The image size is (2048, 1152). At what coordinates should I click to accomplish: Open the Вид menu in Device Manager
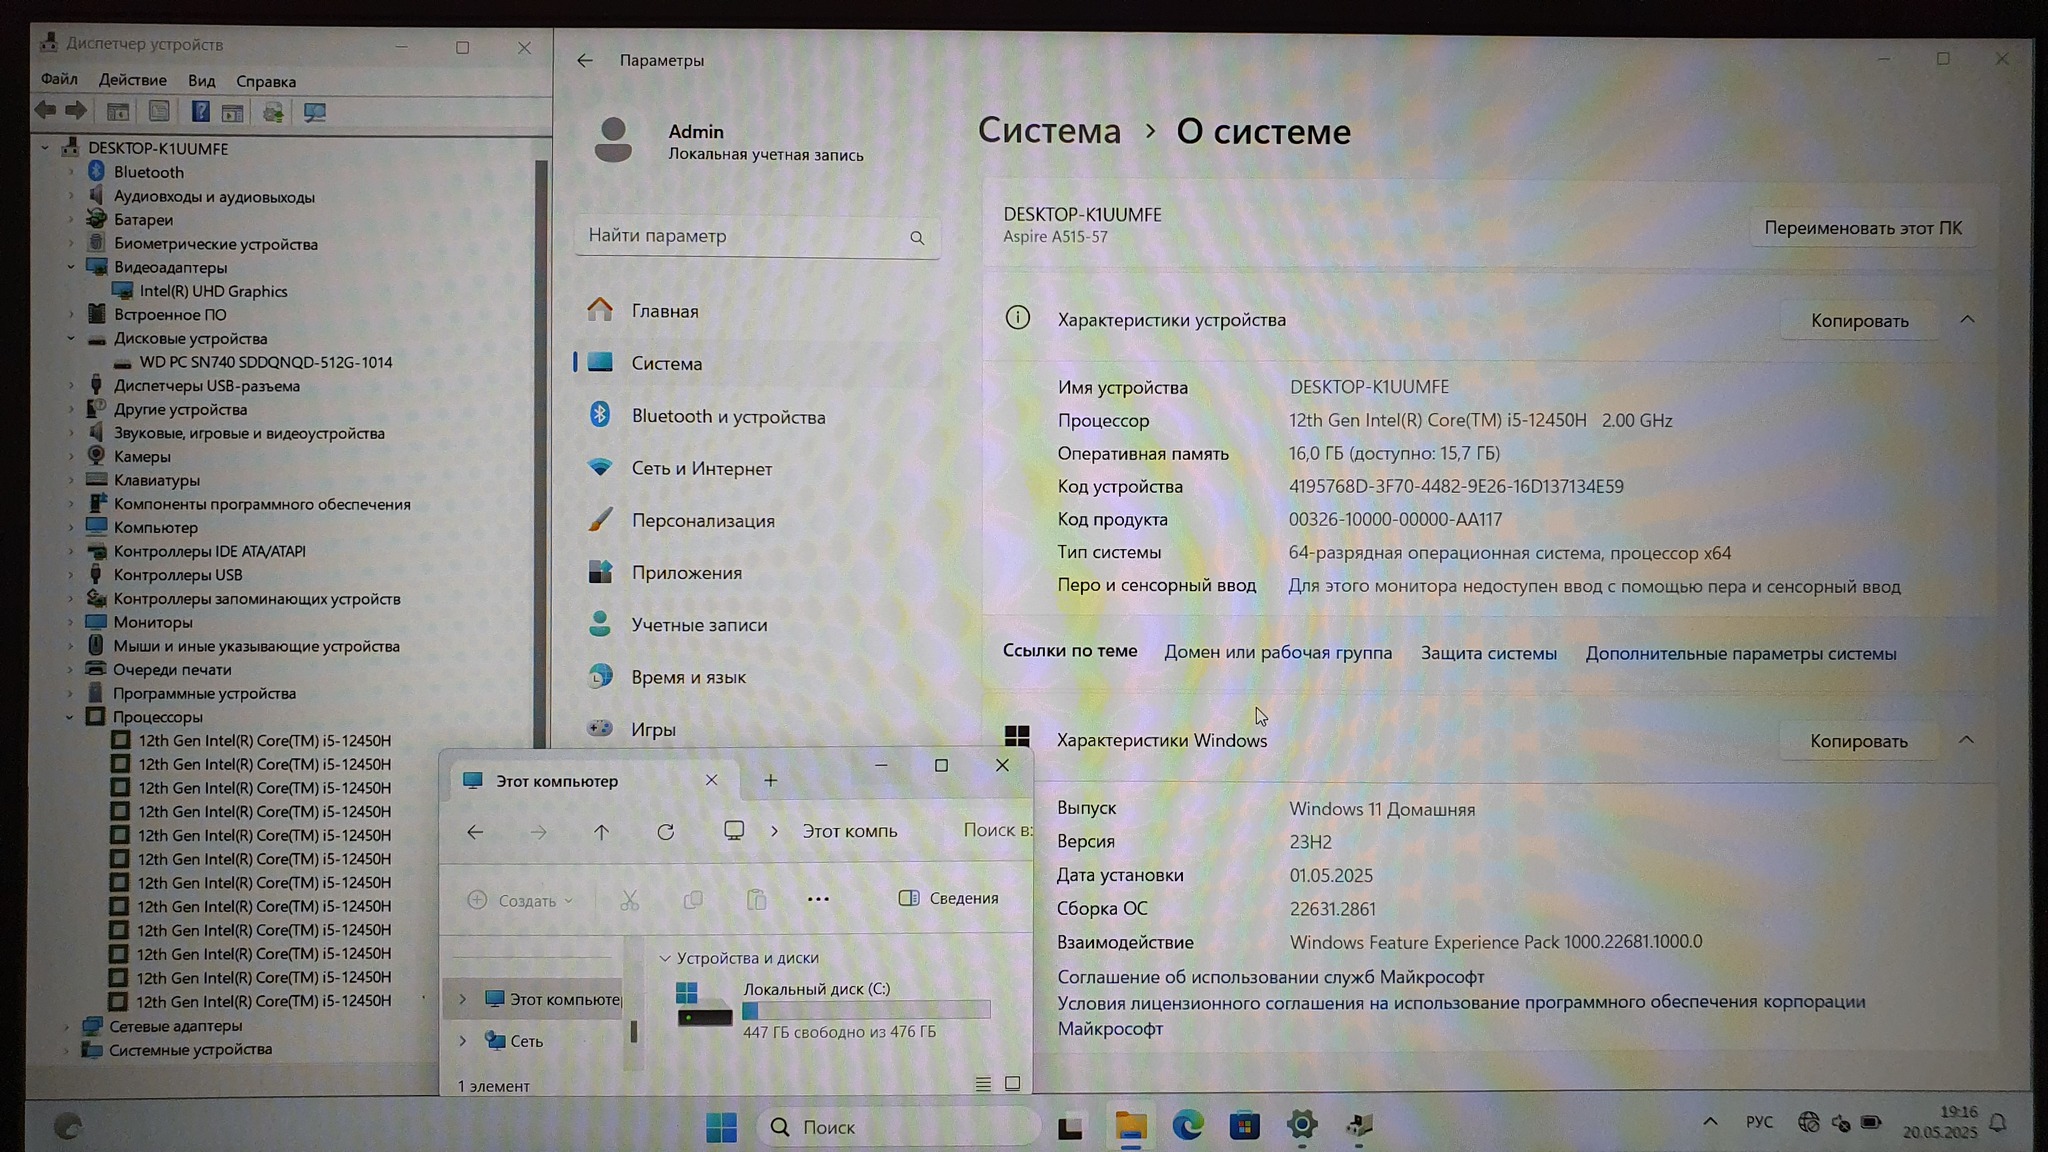pyautogui.click(x=201, y=80)
